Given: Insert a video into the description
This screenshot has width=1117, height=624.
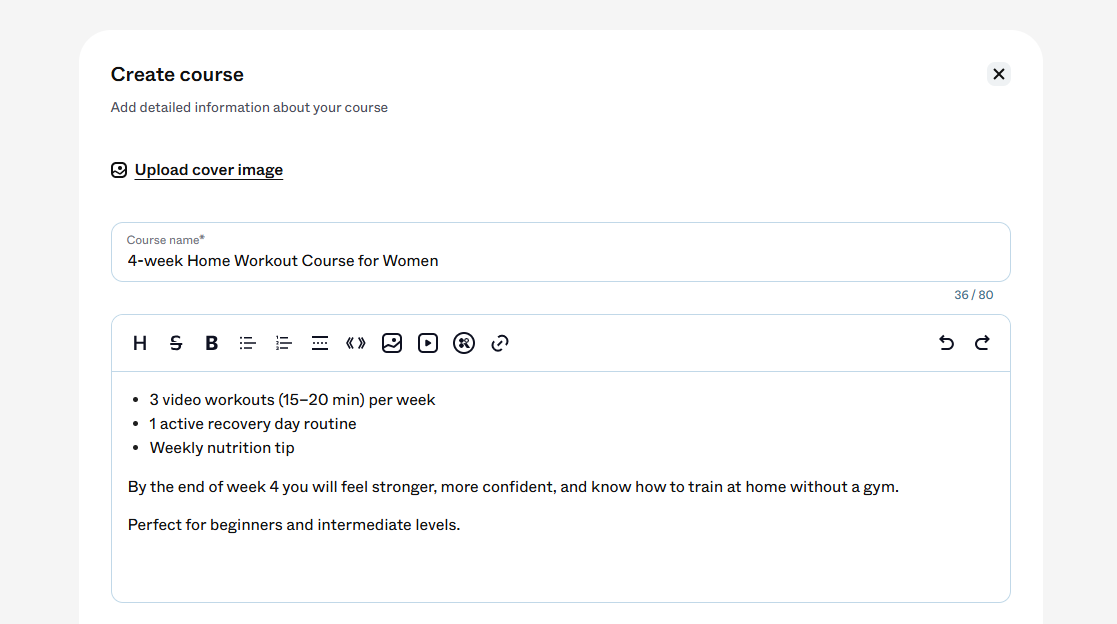Looking at the screenshot, I should click(427, 343).
